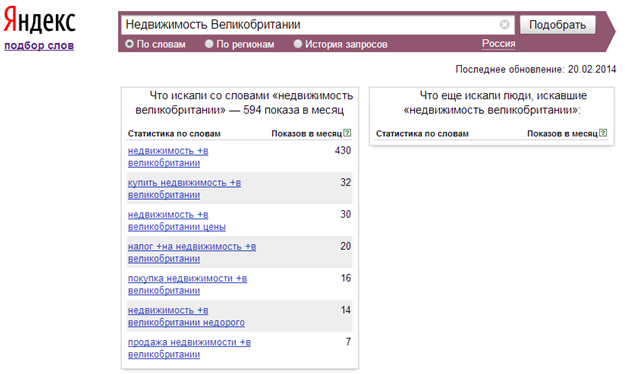Click the left table's Статистика по словам header
The image size is (627, 374).
(x=174, y=134)
